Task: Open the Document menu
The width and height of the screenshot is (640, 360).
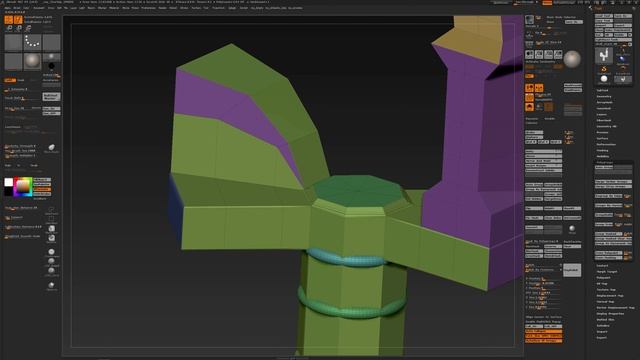Action: point(39,8)
